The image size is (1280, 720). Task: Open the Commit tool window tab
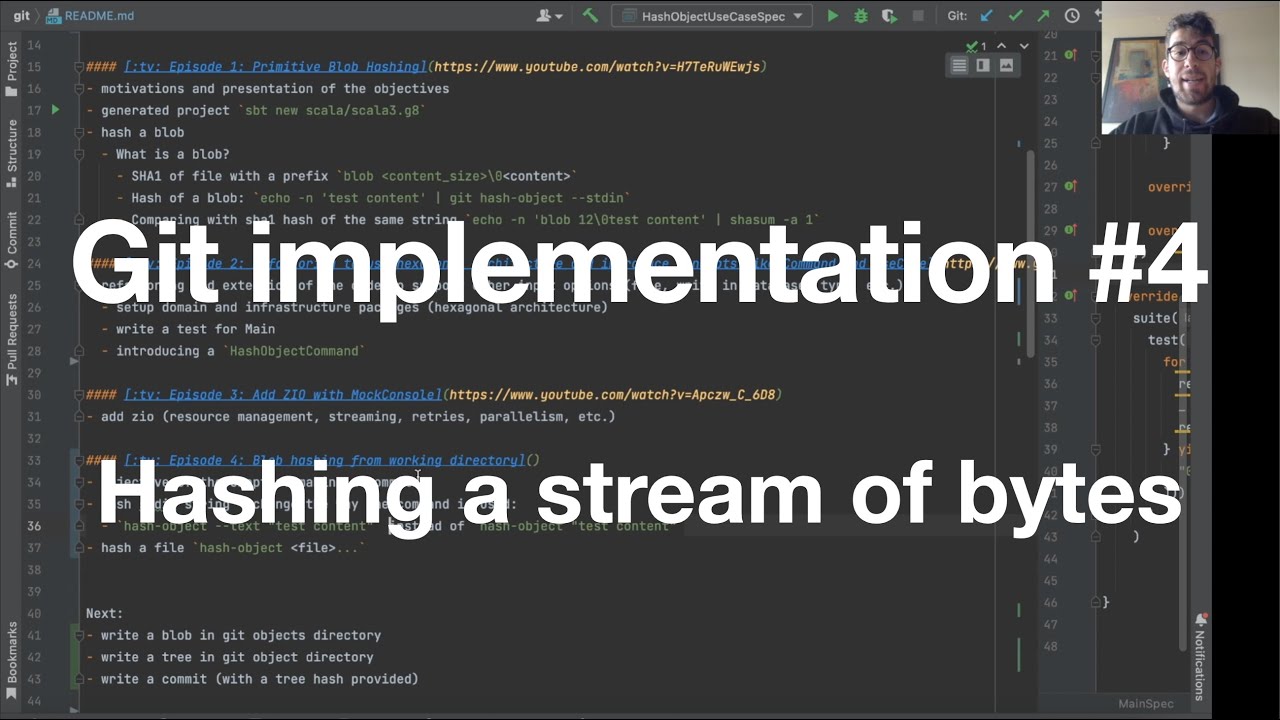11,240
